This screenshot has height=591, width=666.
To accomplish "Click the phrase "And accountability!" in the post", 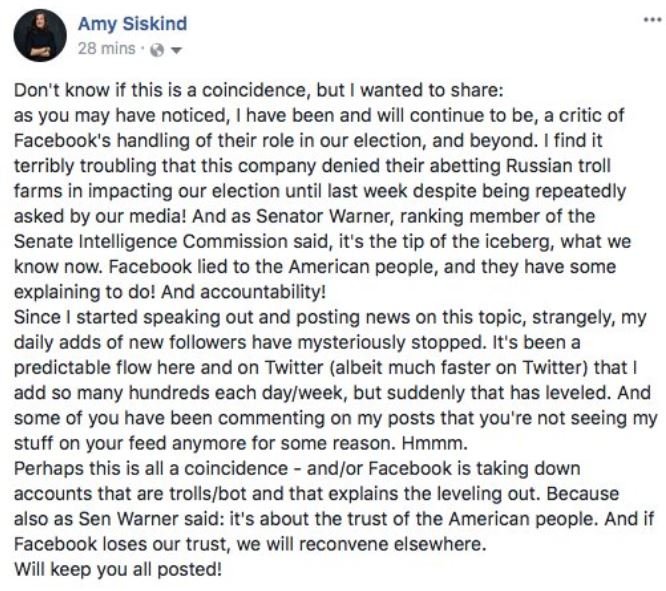I will (x=243, y=292).
